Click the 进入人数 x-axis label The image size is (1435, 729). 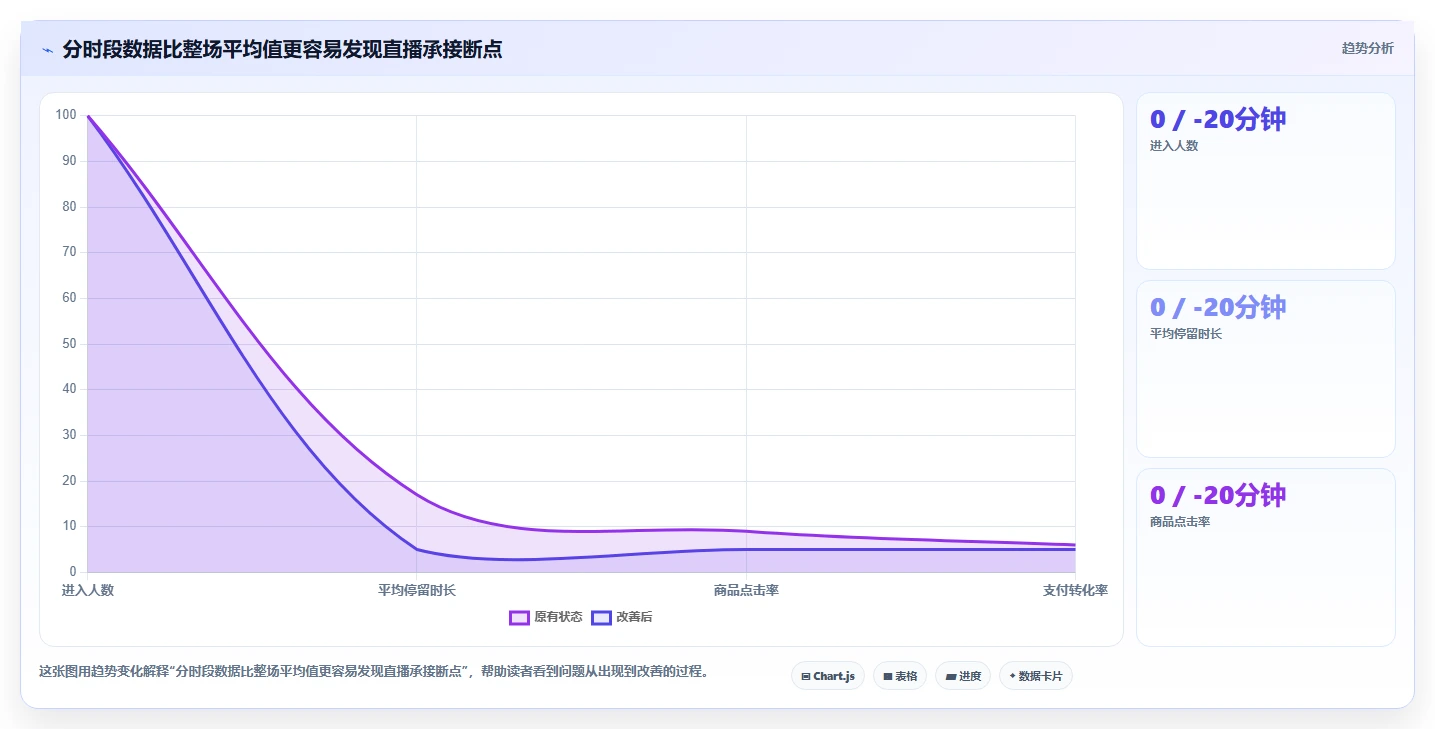(x=88, y=590)
